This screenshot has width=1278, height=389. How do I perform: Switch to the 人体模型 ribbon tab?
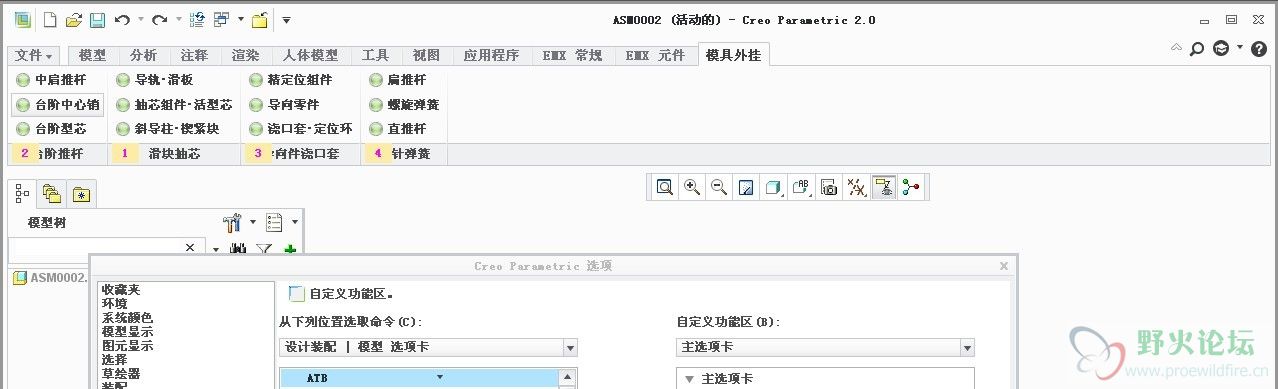coord(310,55)
